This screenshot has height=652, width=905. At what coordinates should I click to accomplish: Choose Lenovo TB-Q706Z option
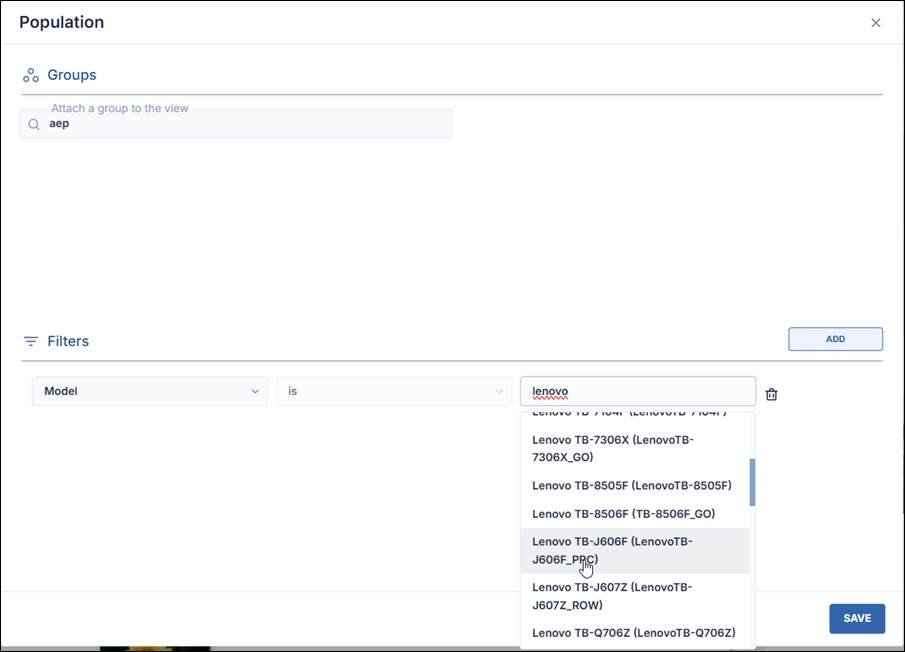634,633
